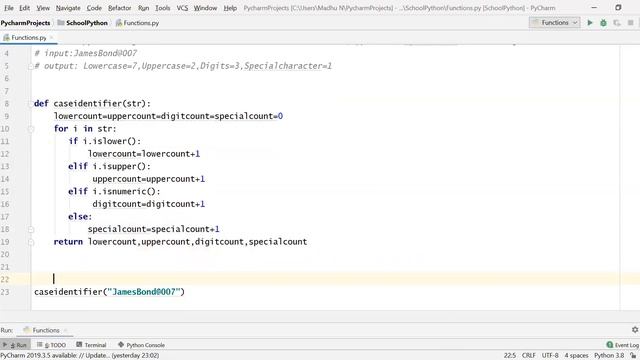640x360 pixels.
Task: Change the 4 spaces indent setting
Action: [x=576, y=356]
